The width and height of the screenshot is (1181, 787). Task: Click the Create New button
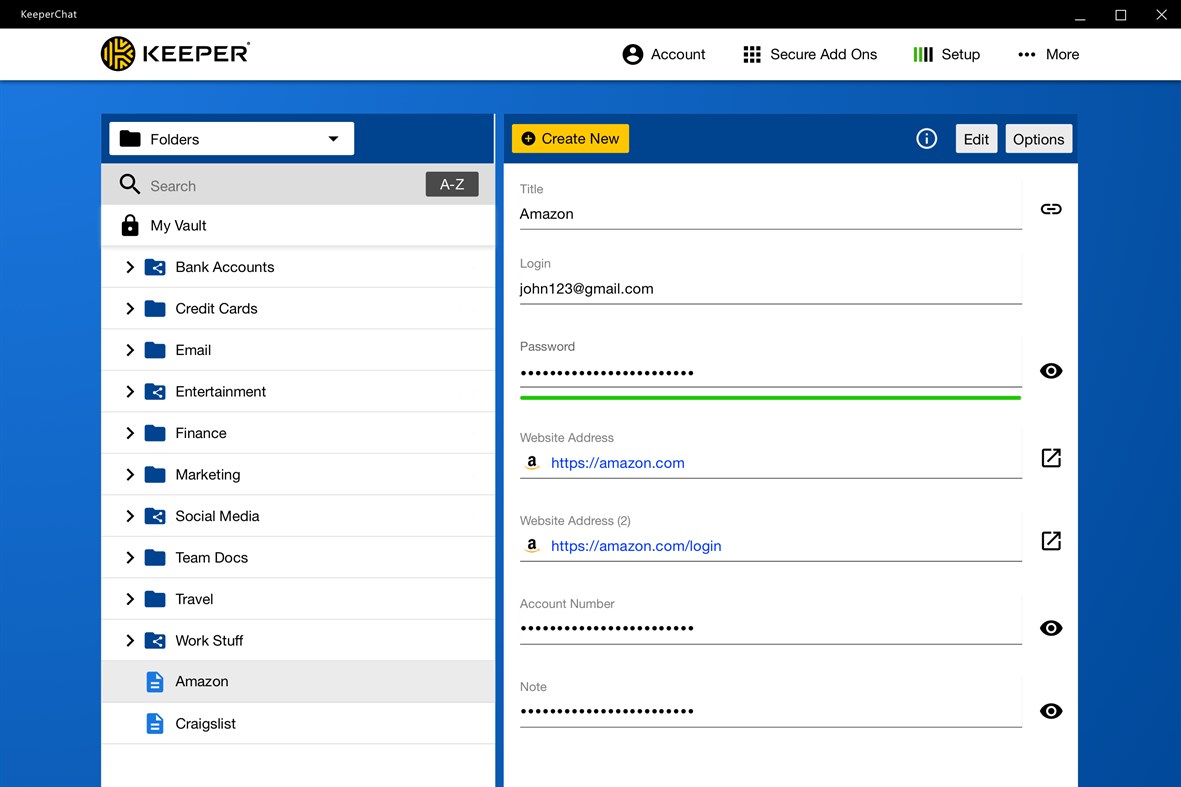pyautogui.click(x=570, y=138)
